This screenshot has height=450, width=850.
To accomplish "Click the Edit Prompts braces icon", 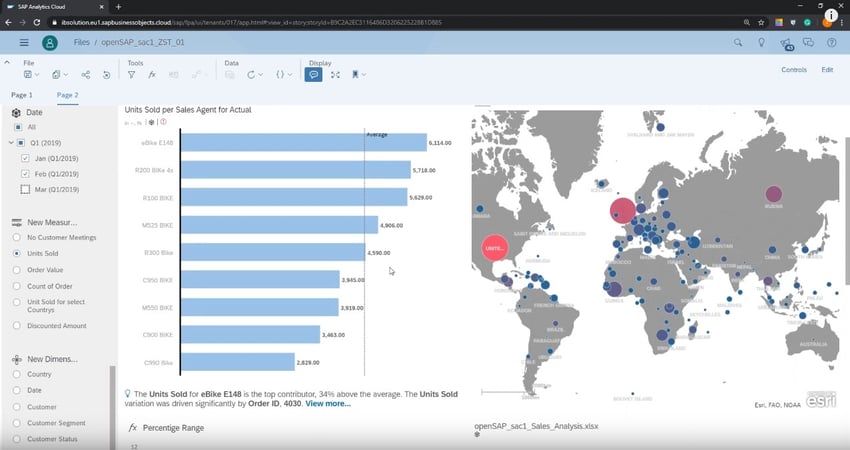I will [280, 75].
